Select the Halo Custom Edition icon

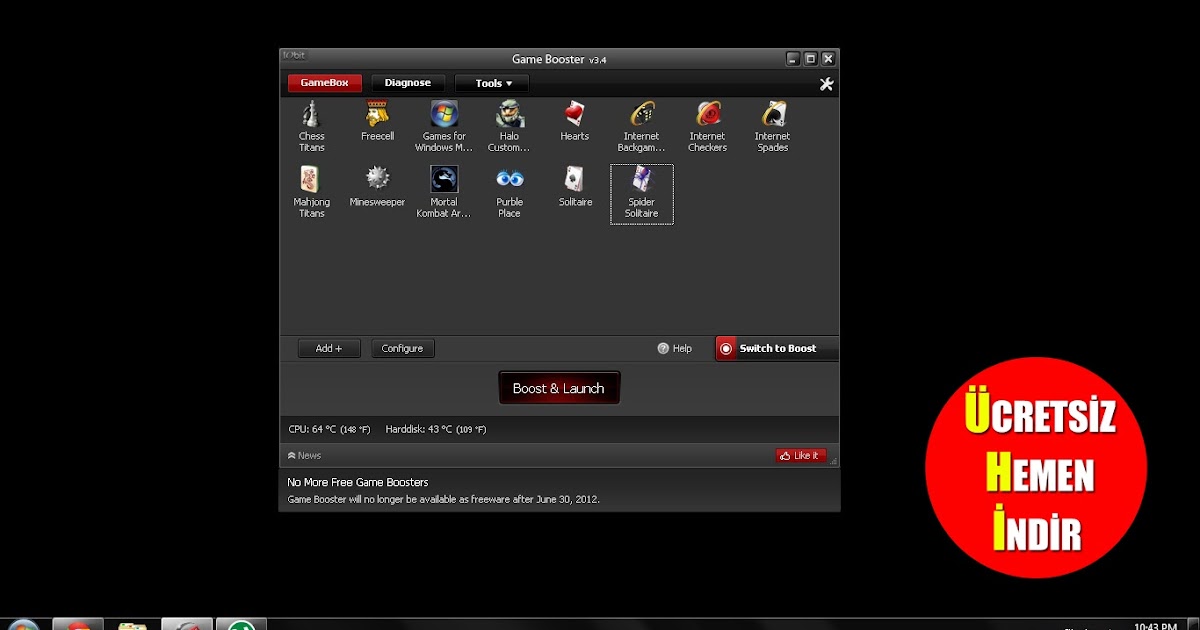[x=509, y=114]
